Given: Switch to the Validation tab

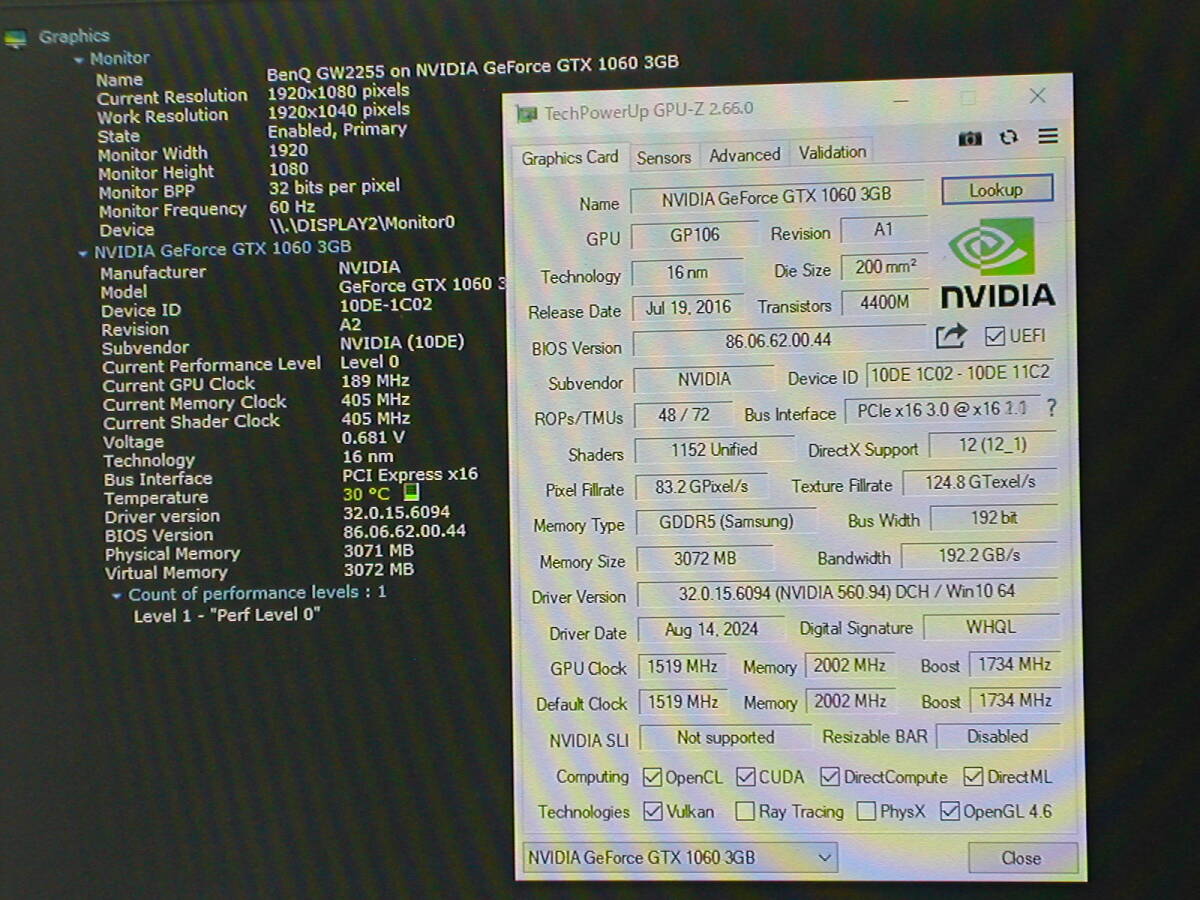Looking at the screenshot, I should (x=832, y=152).
